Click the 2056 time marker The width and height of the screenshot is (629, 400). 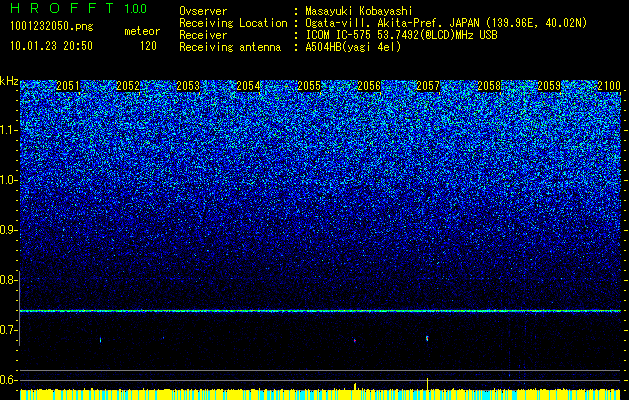coord(369,86)
